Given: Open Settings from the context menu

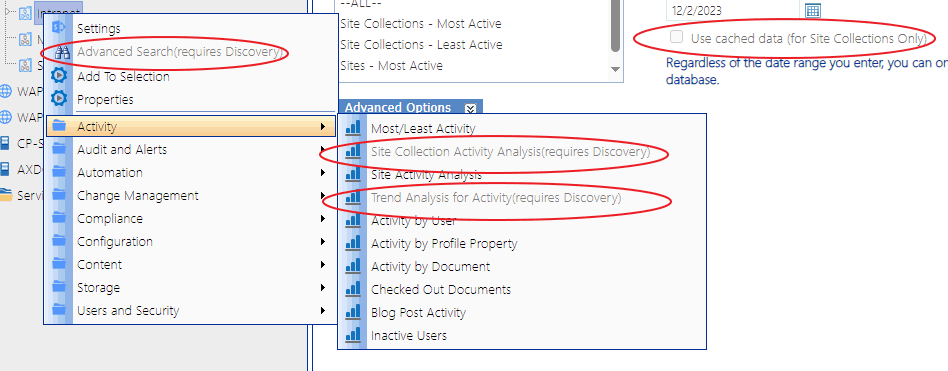Looking at the screenshot, I should pyautogui.click(x=99, y=28).
